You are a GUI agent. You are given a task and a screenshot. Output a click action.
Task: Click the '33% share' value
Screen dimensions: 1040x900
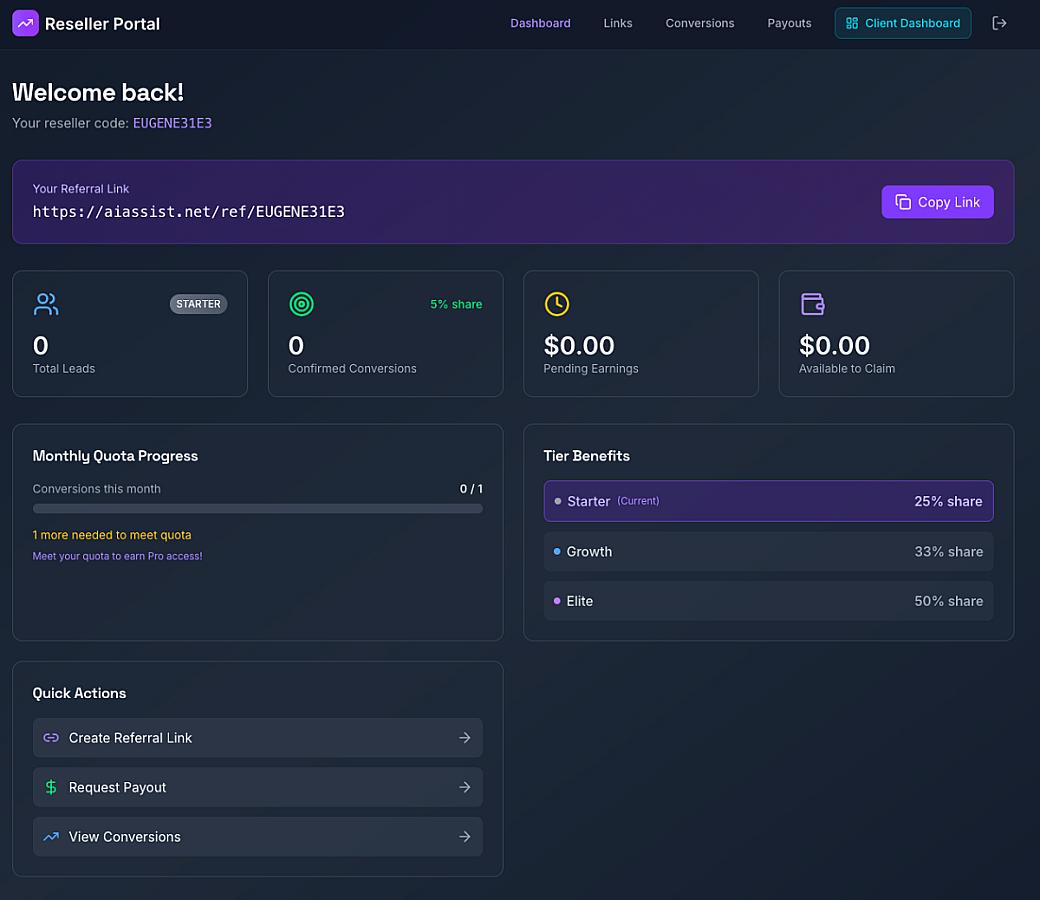[x=948, y=552]
